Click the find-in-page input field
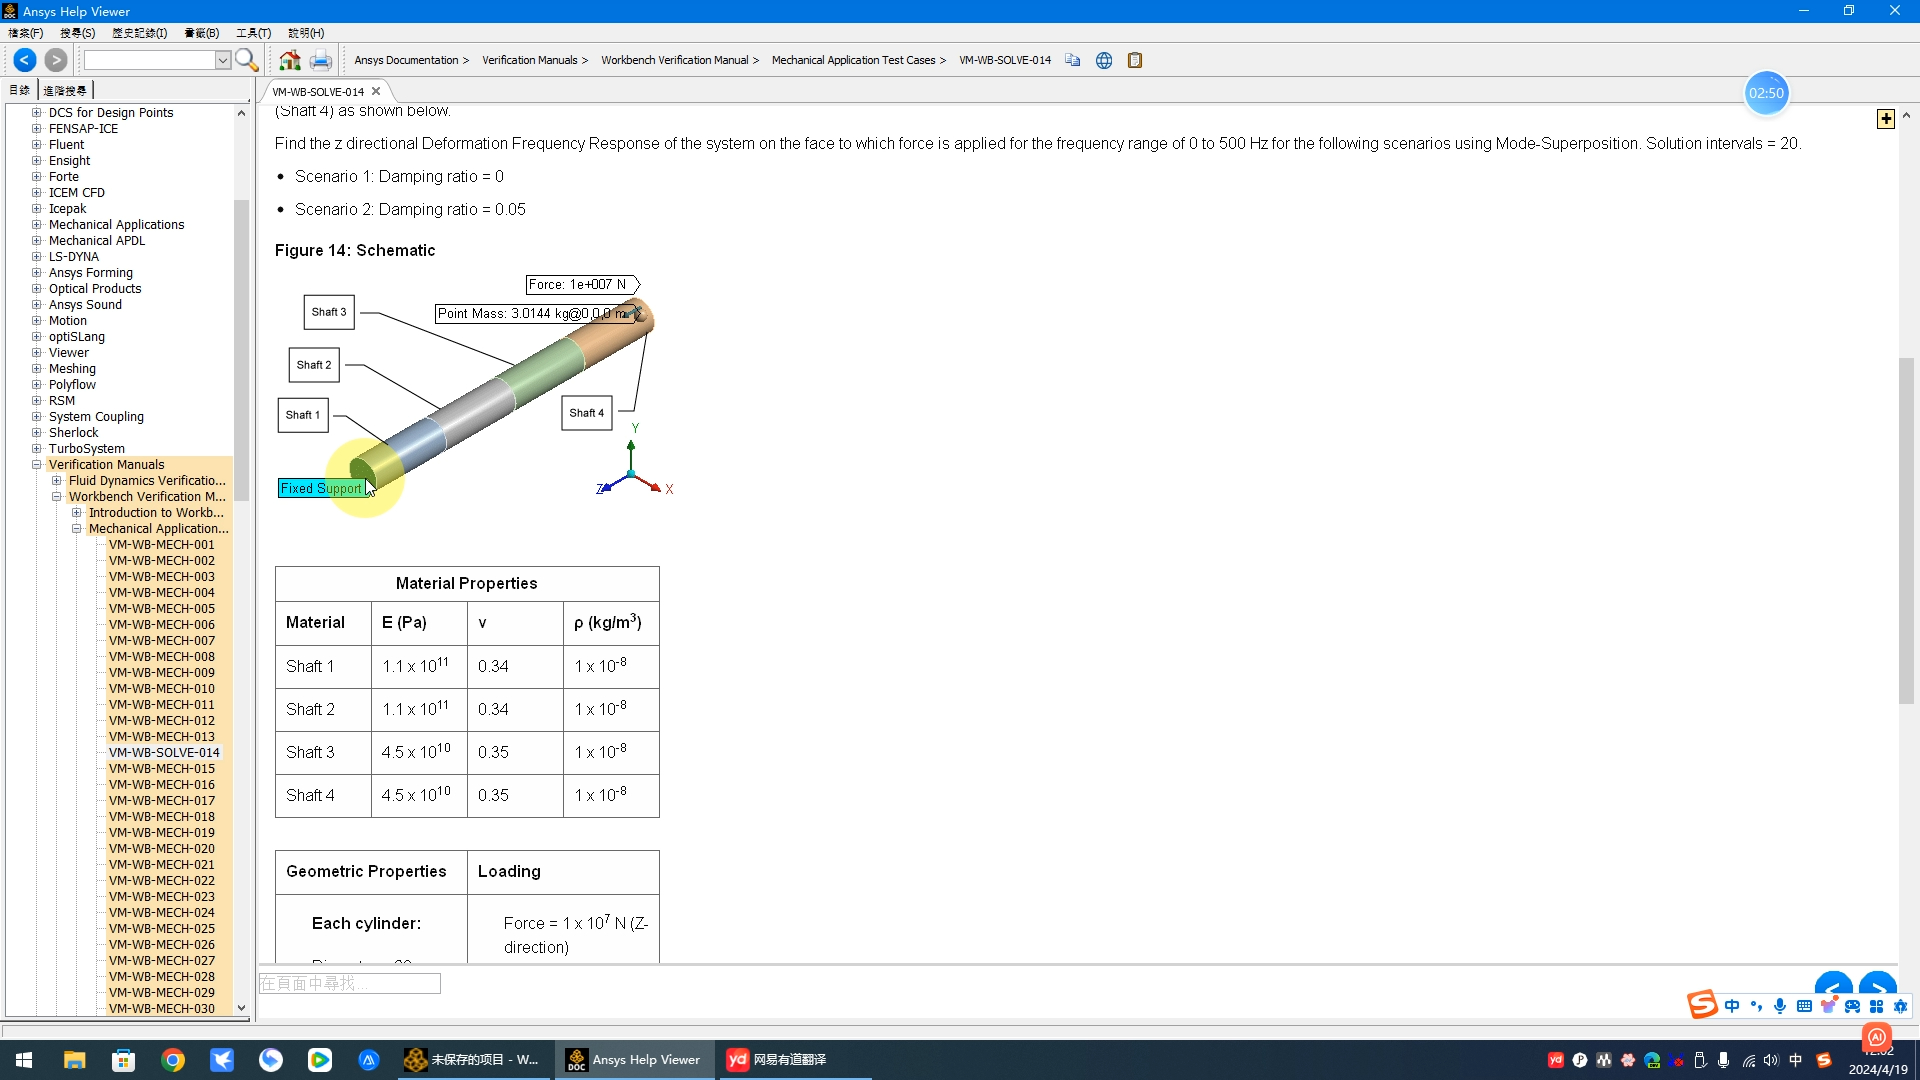This screenshot has width=1920, height=1080. click(349, 984)
